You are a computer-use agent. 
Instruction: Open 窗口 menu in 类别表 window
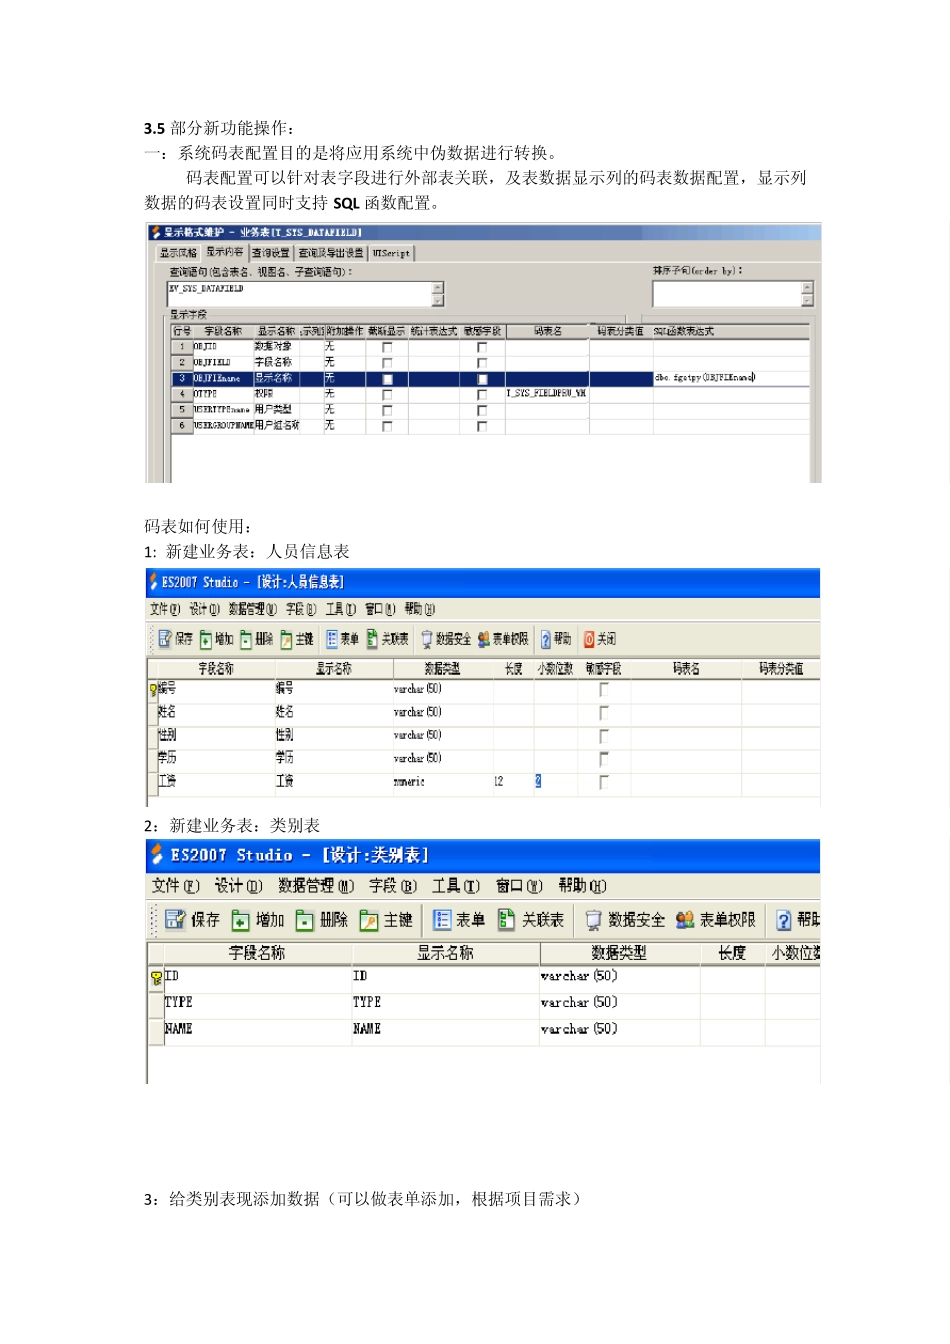point(519,886)
